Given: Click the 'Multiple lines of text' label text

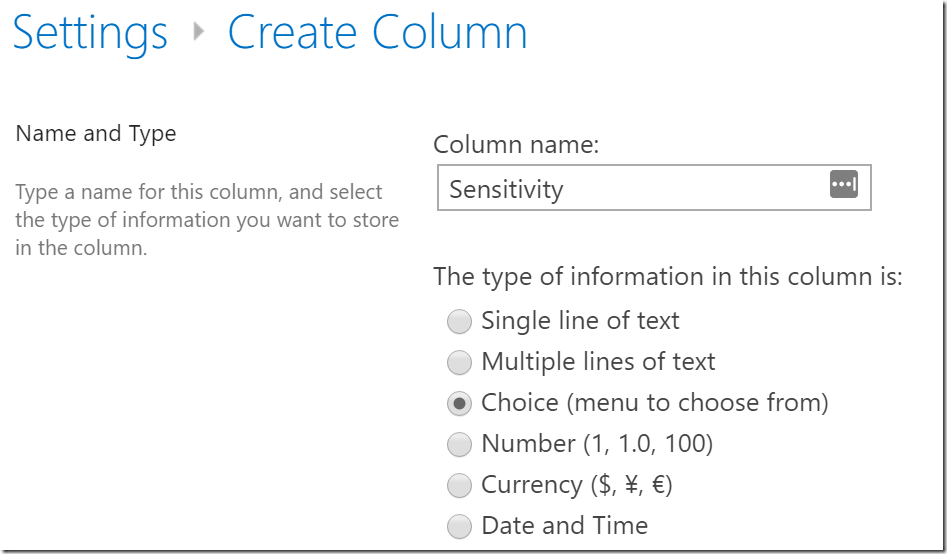Looking at the screenshot, I should point(598,361).
